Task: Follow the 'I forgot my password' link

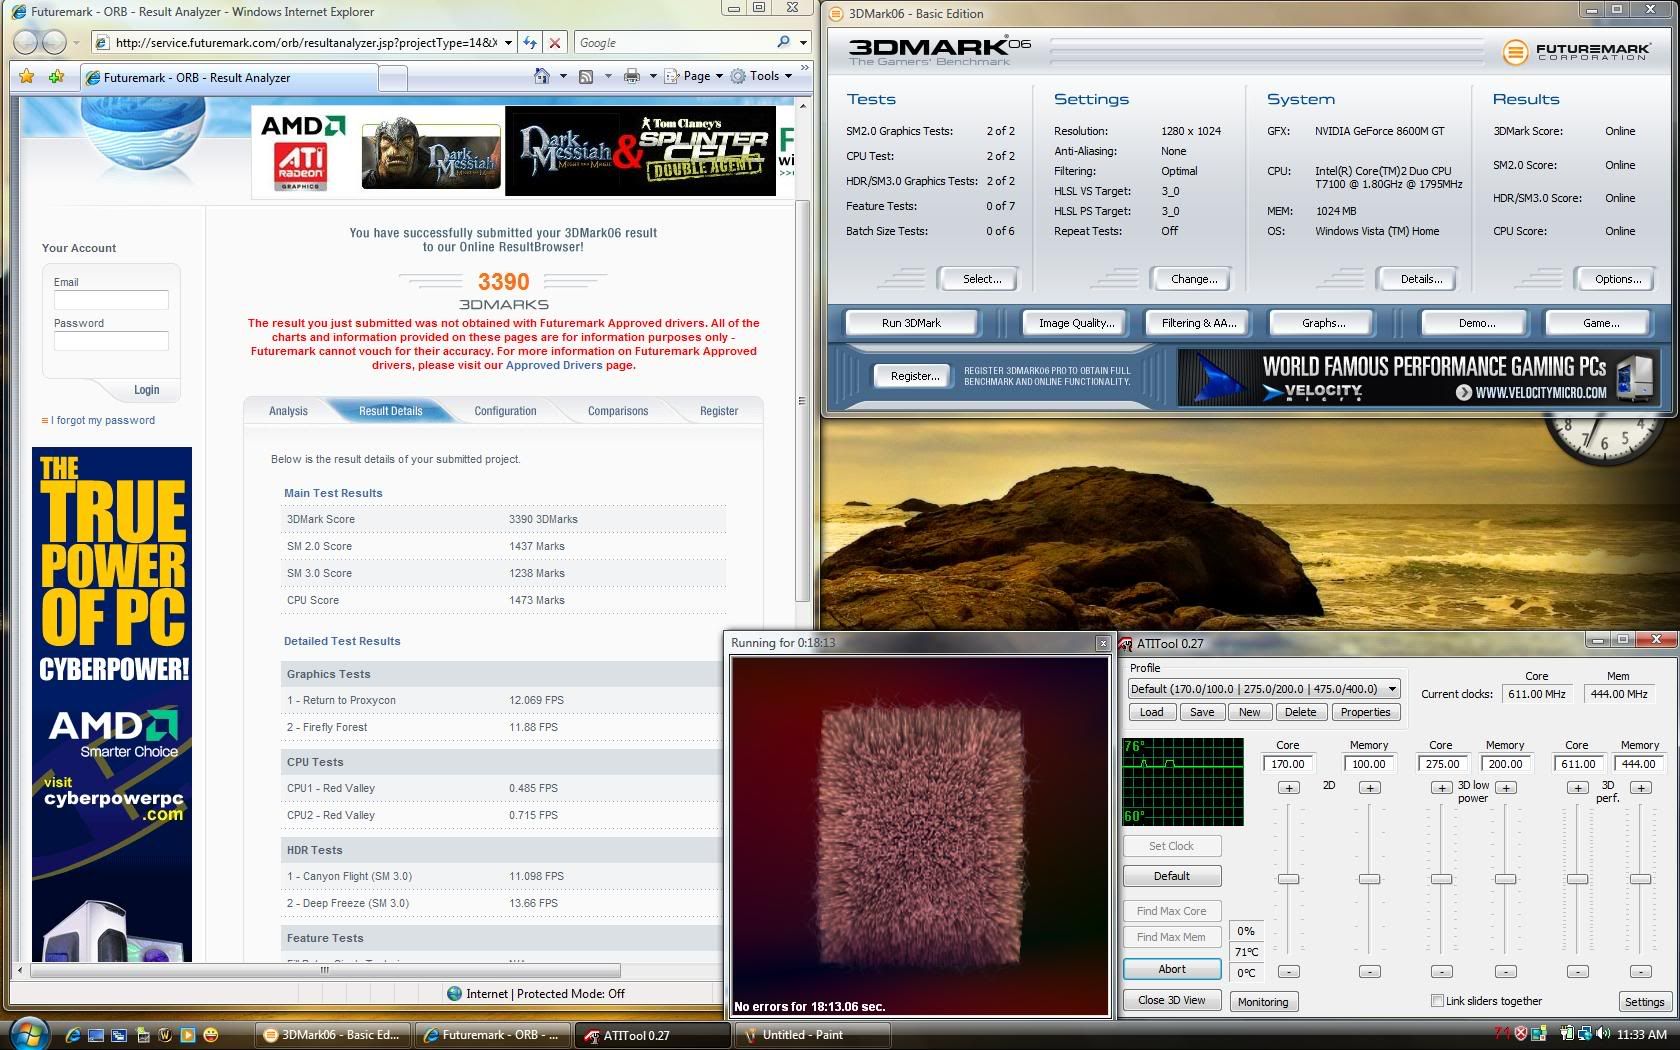Action: click(105, 420)
